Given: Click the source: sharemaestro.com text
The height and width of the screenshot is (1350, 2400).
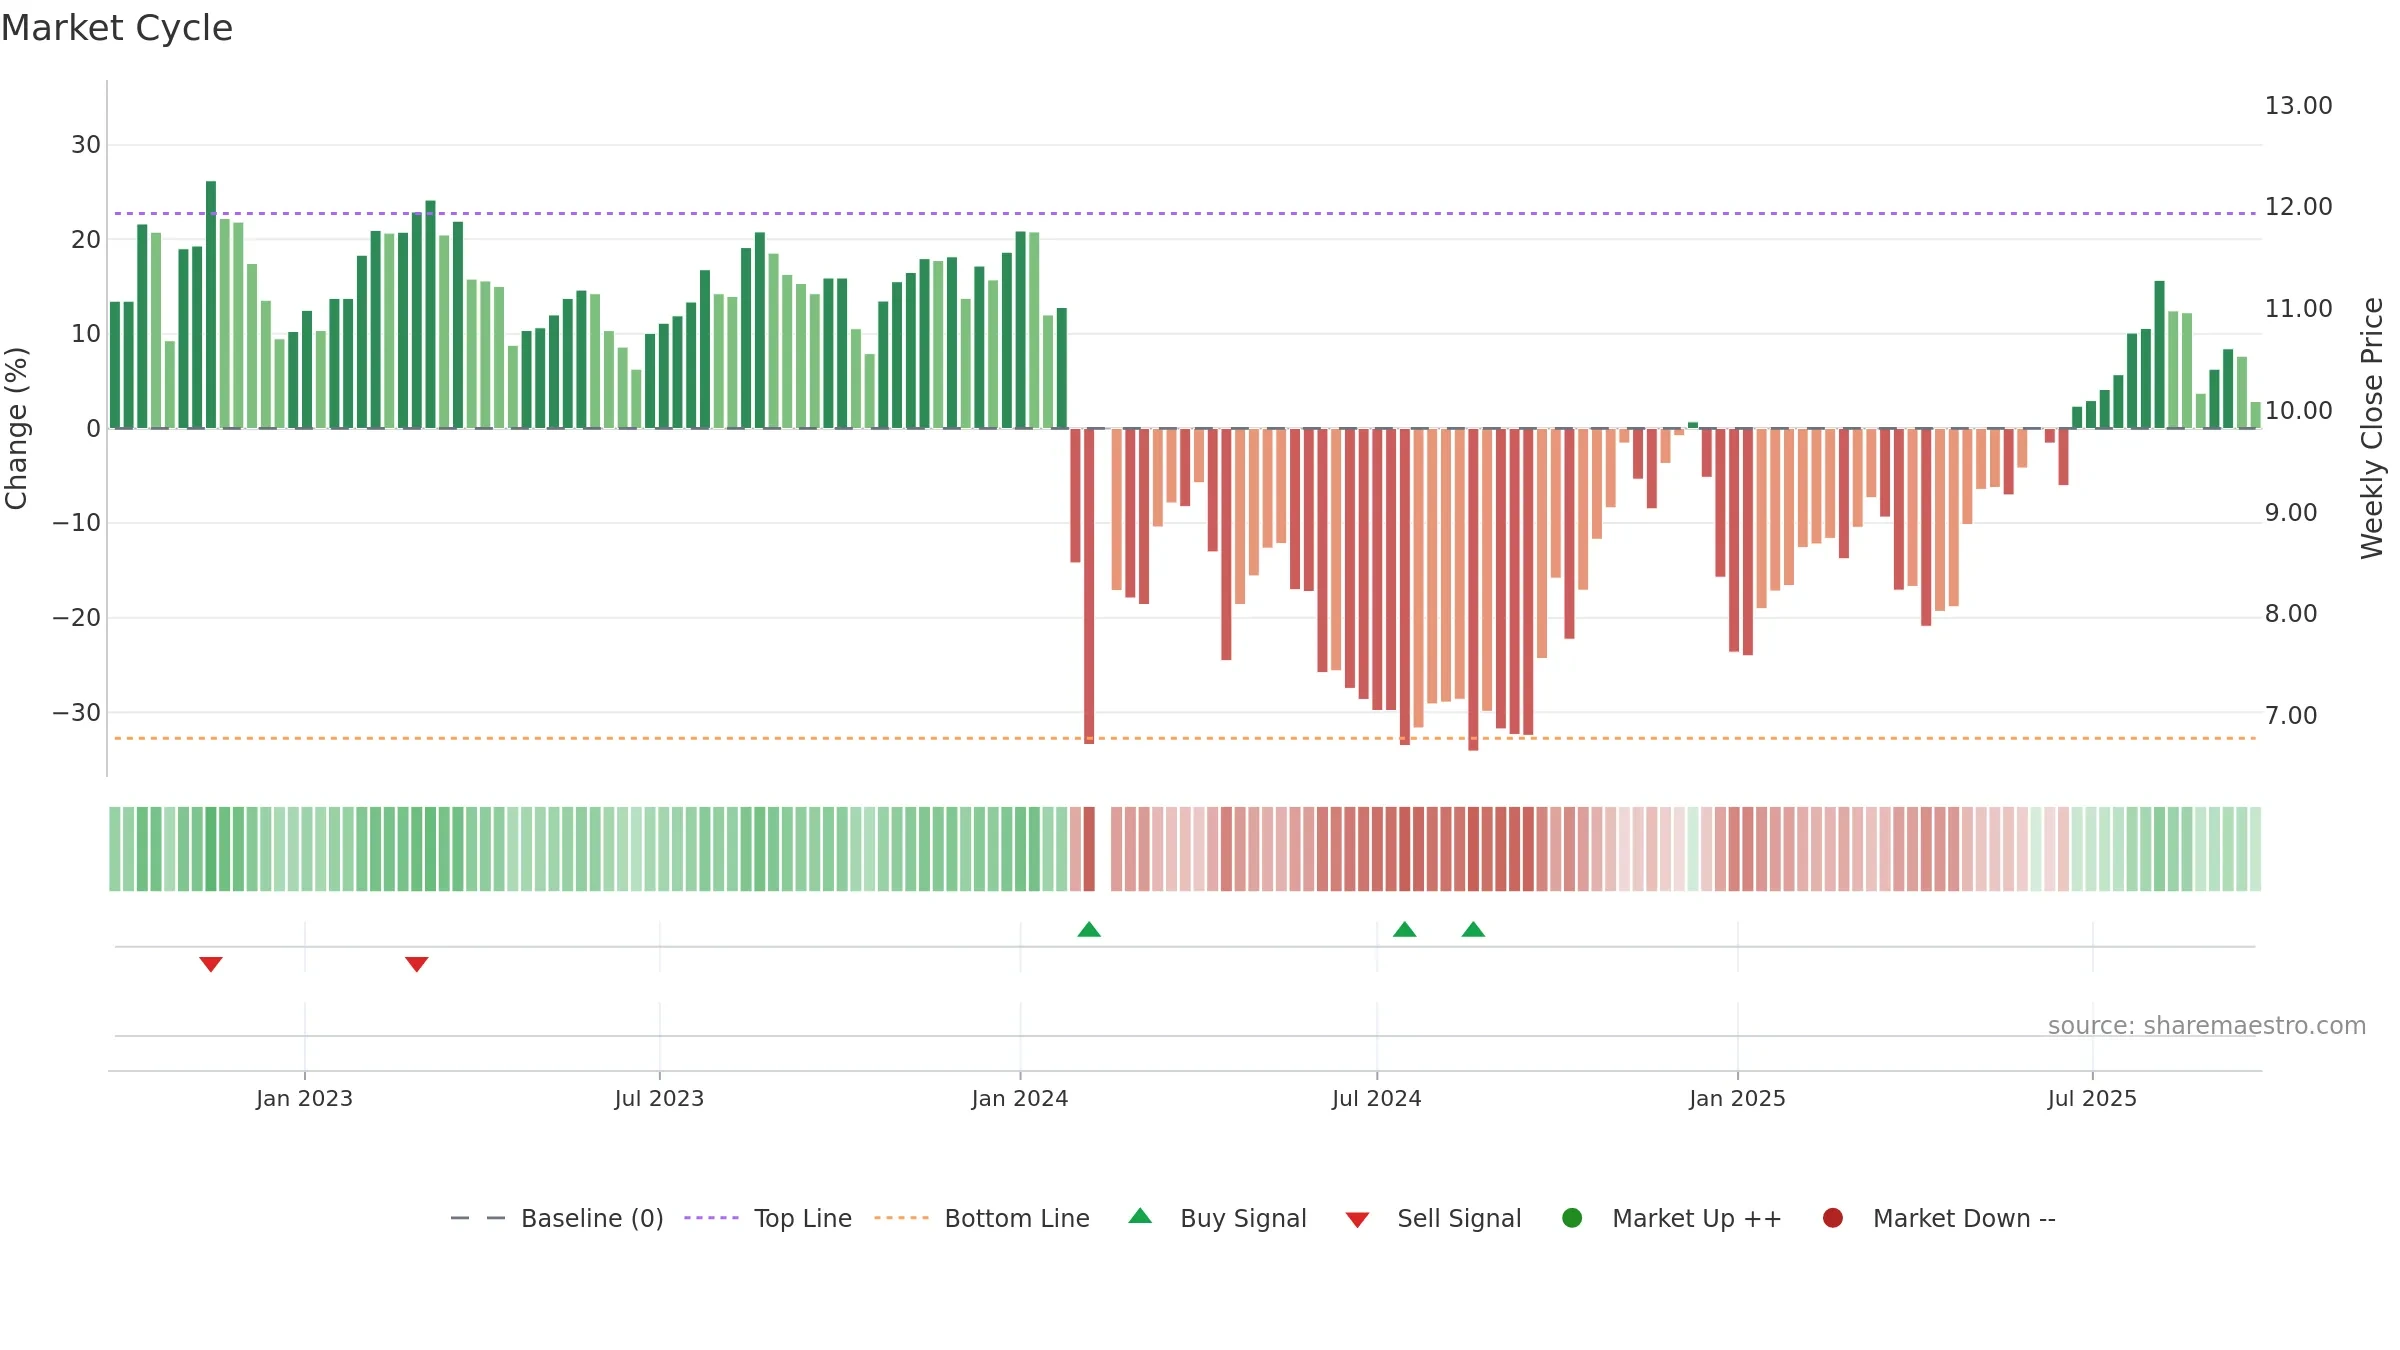Looking at the screenshot, I should pos(2207,1026).
